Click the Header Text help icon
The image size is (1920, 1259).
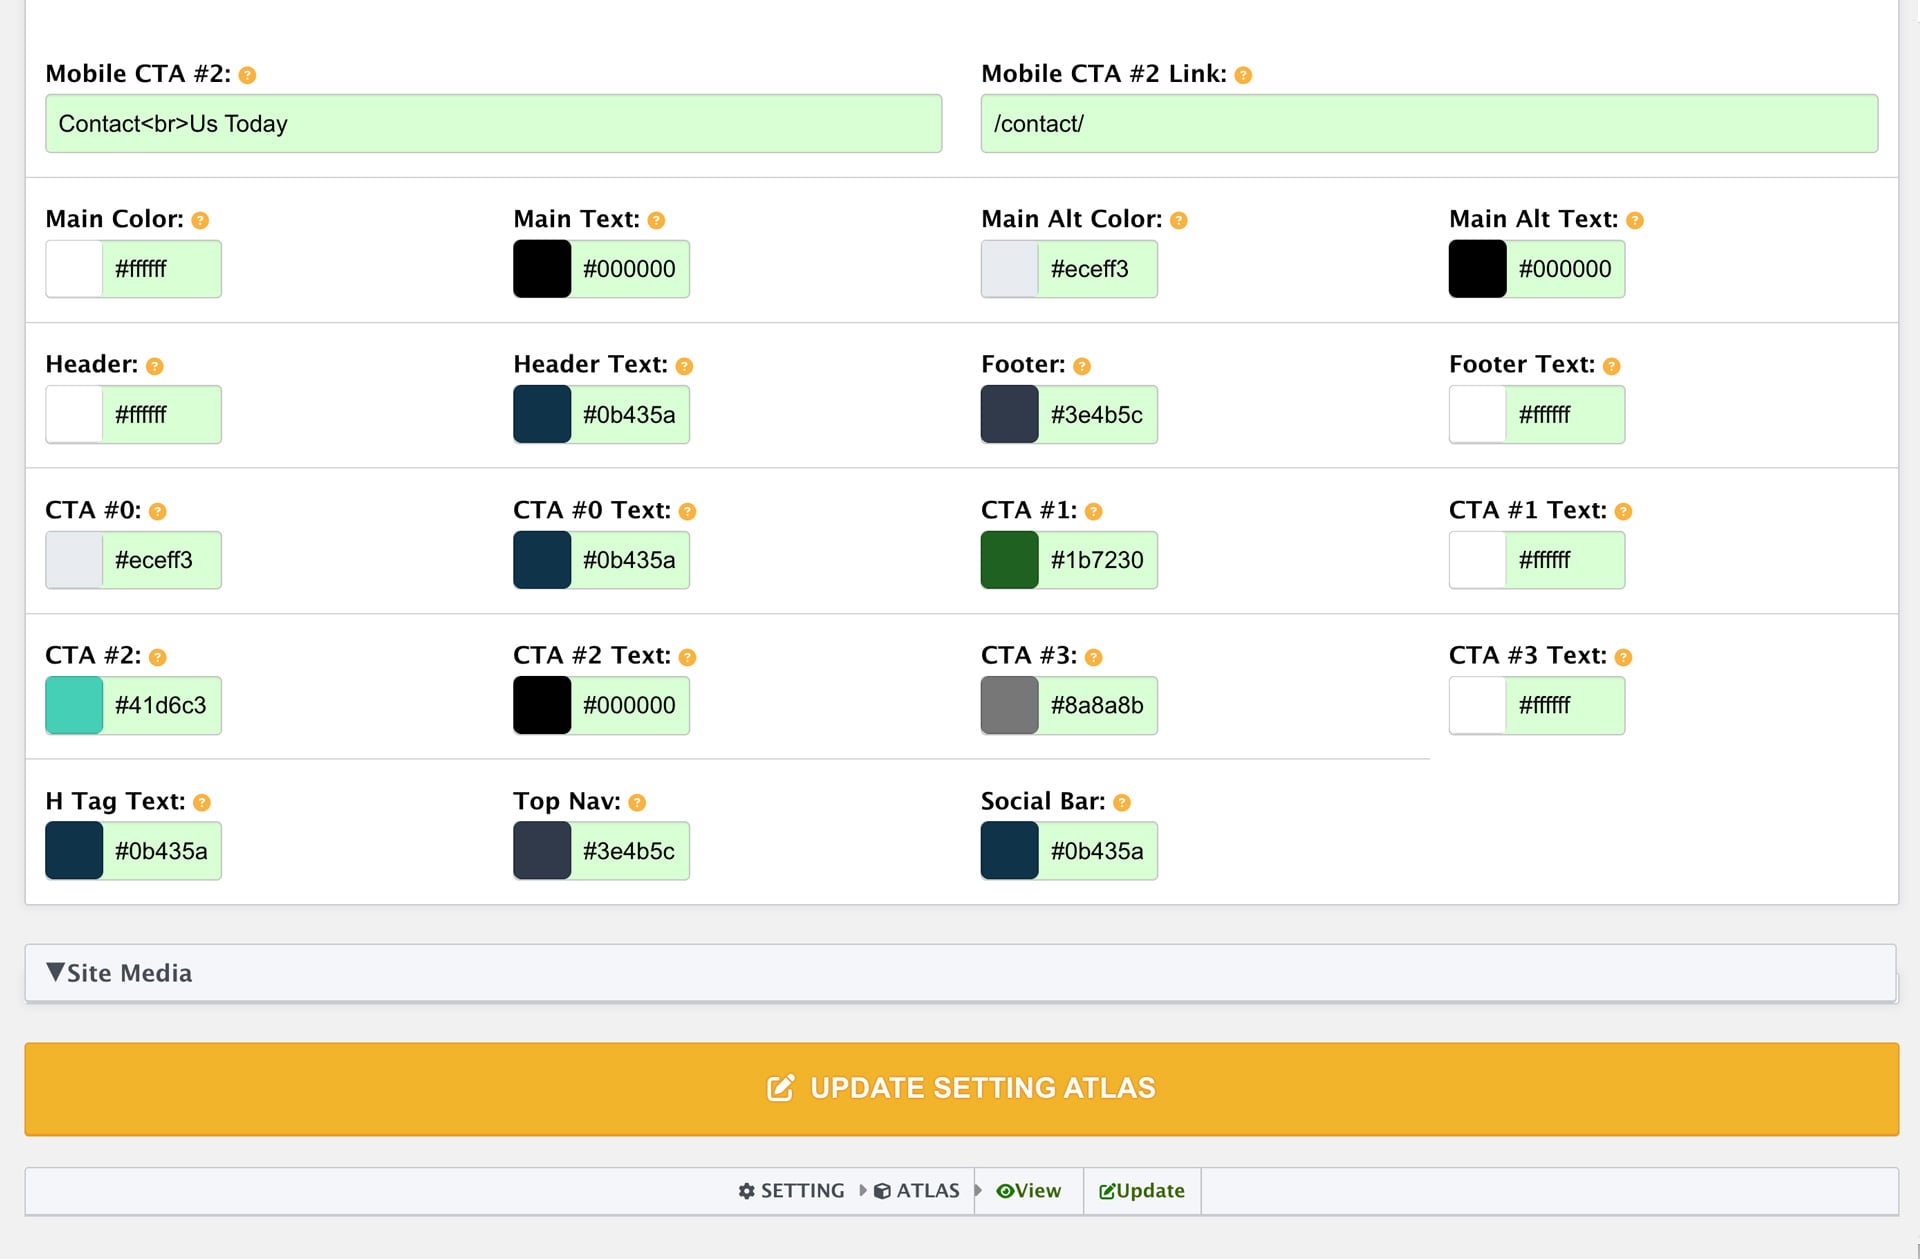684,366
